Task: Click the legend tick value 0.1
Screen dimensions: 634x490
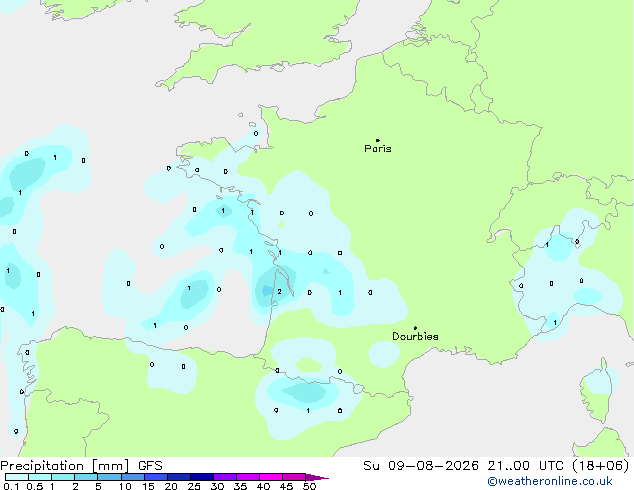Action: (x=11, y=486)
